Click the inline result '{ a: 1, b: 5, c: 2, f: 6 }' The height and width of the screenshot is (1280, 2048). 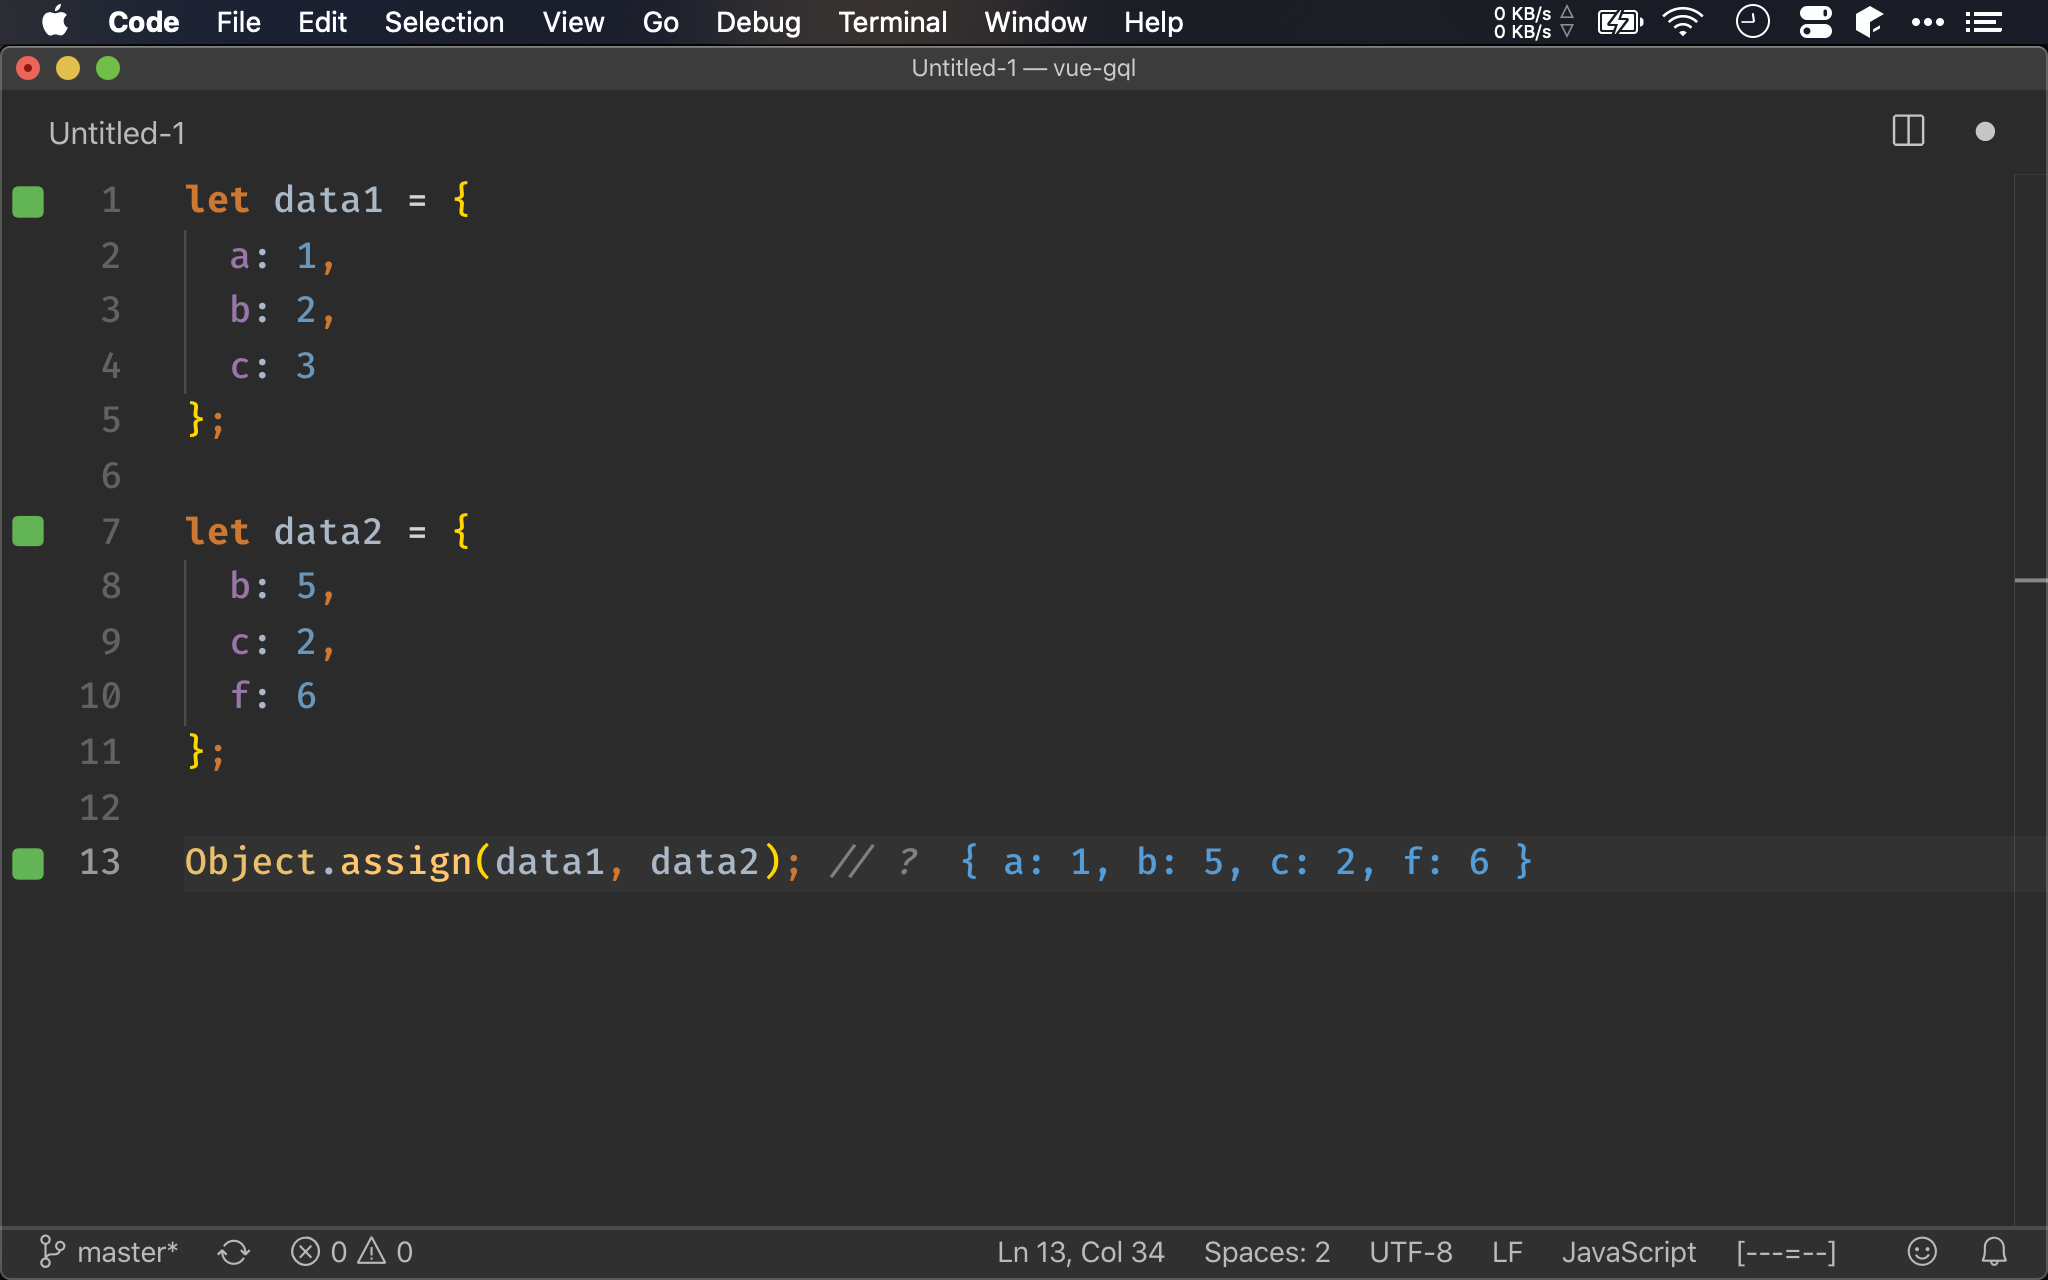1246,862
